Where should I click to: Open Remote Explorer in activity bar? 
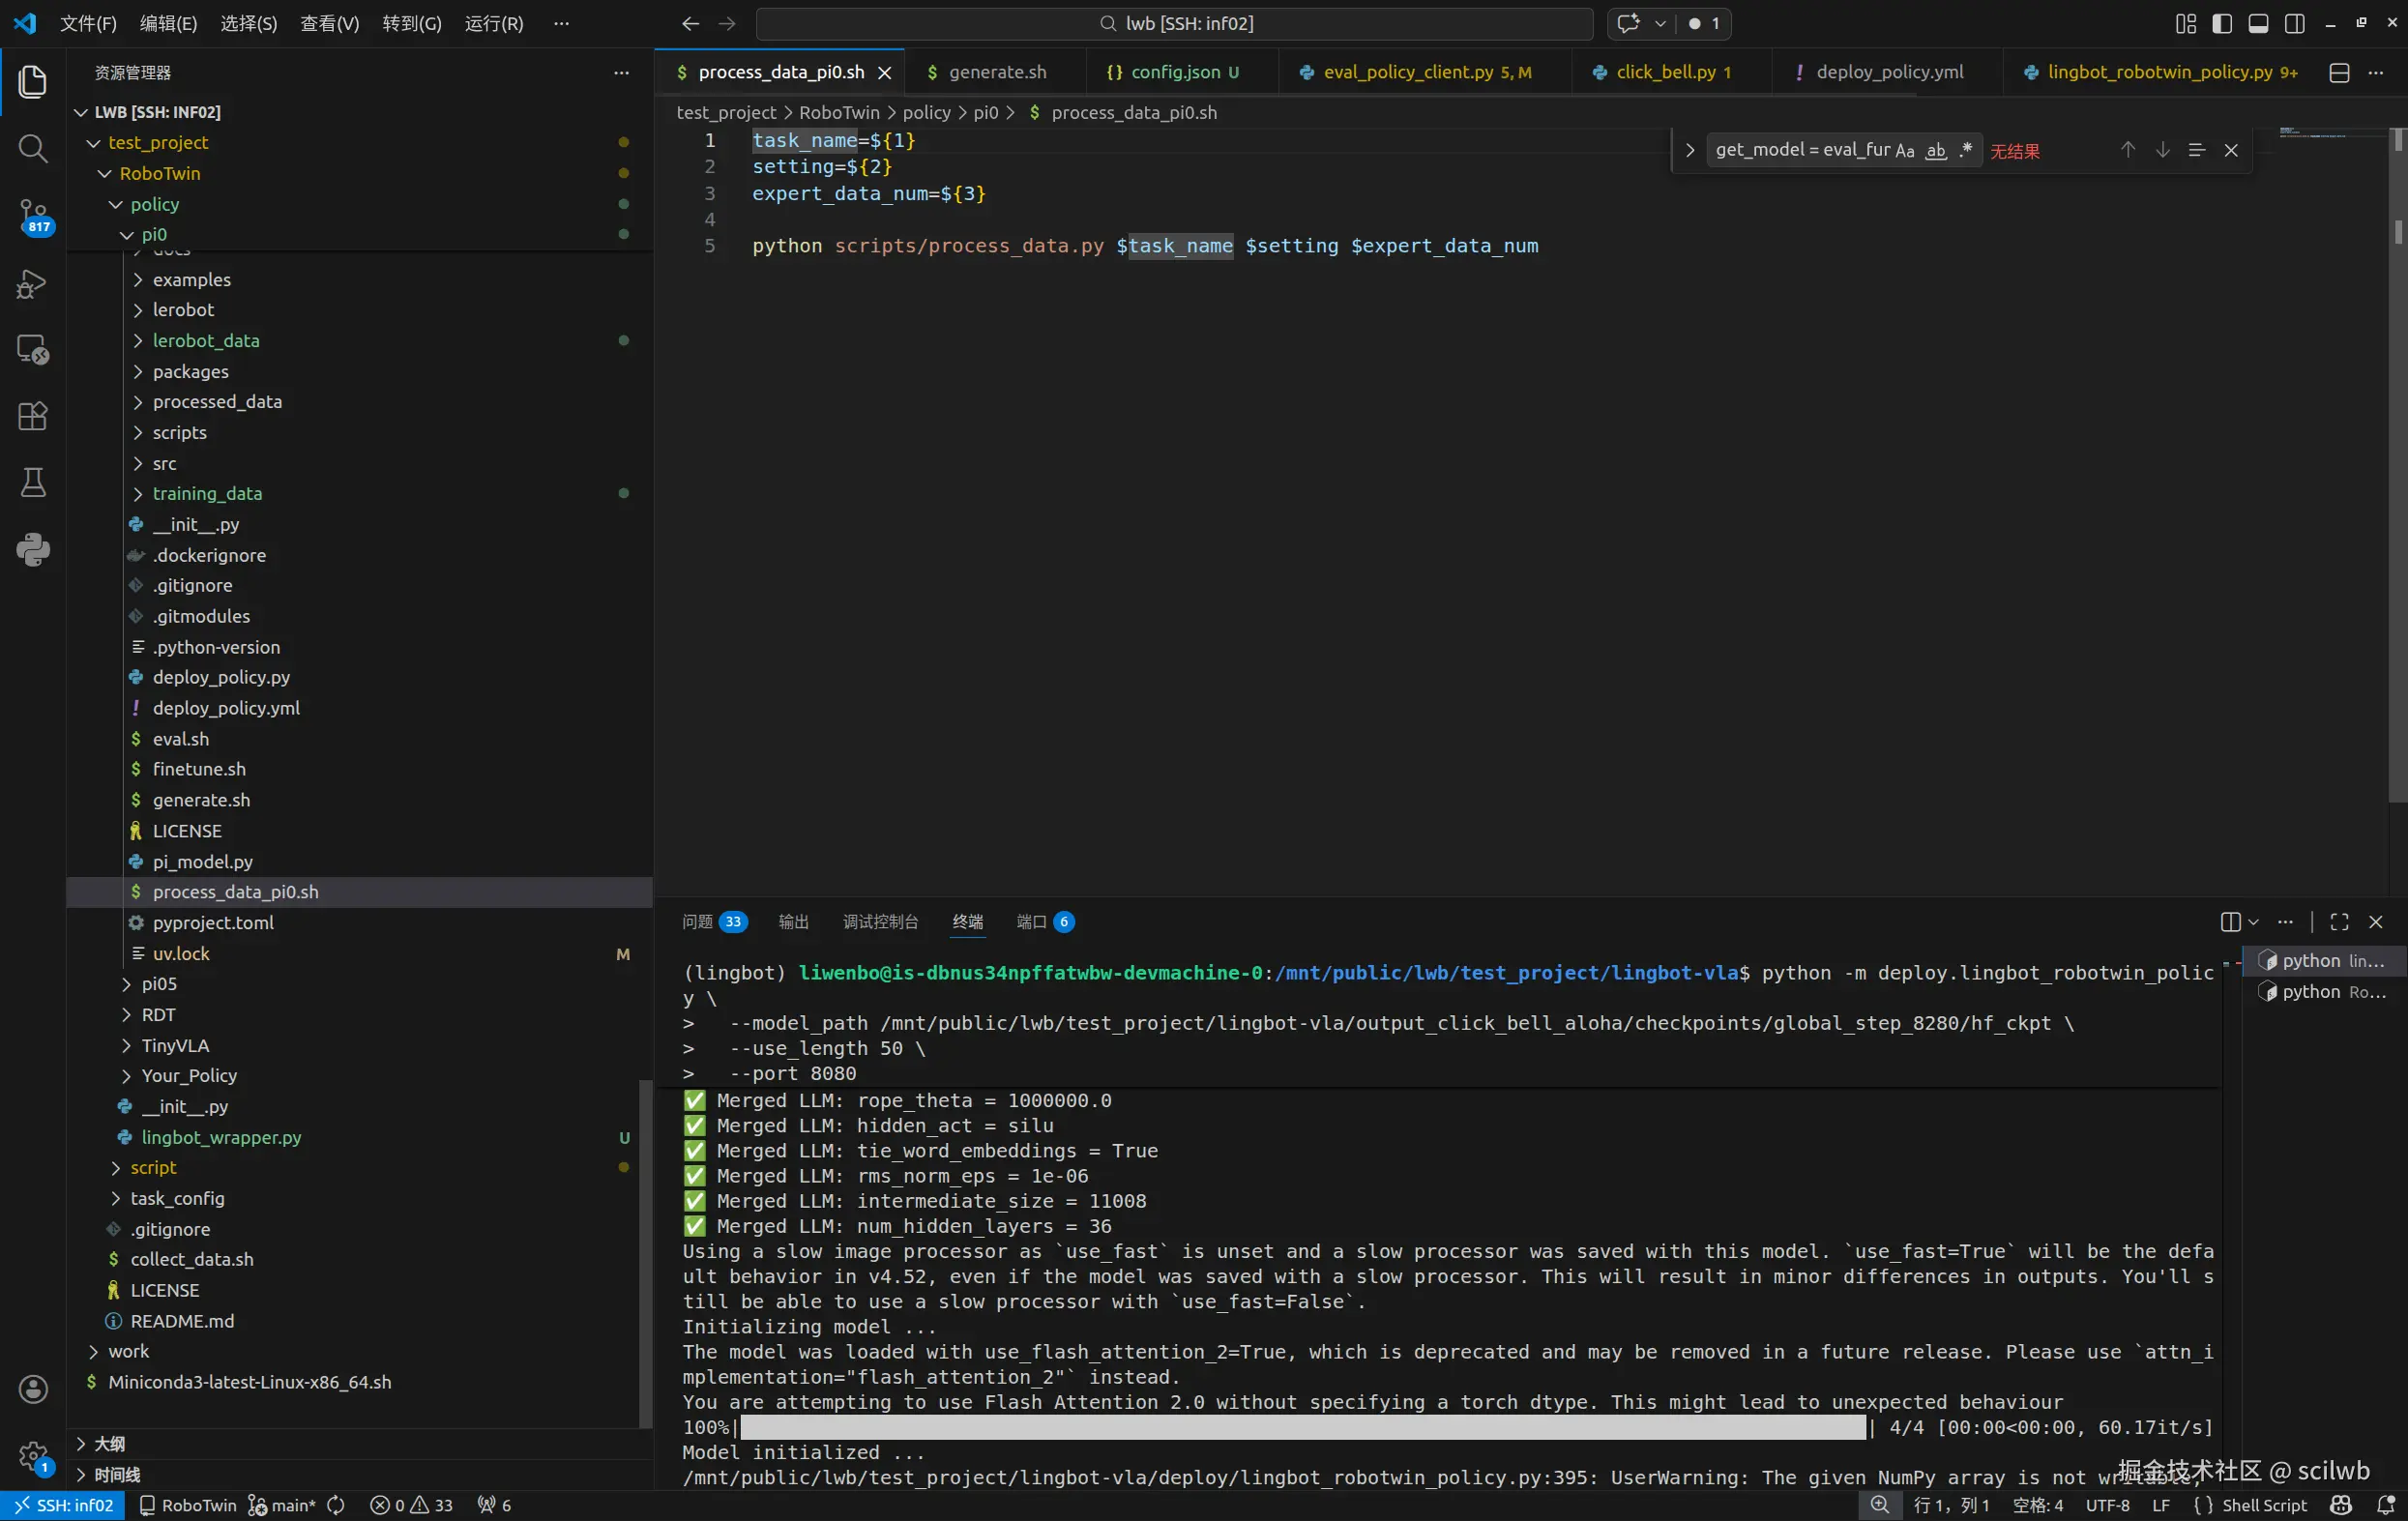33,350
